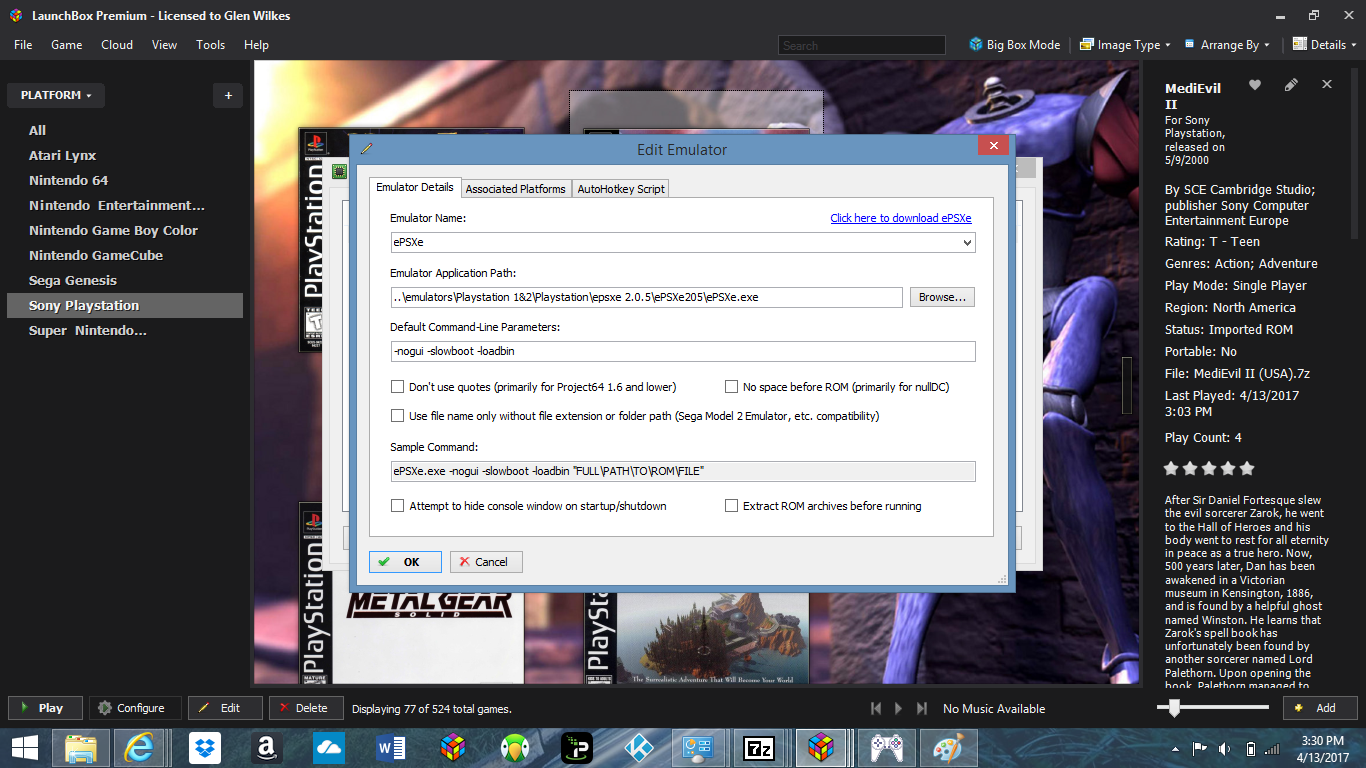The width and height of the screenshot is (1366, 768).
Task: Click the Delete button in bottom bar
Action: pos(306,708)
